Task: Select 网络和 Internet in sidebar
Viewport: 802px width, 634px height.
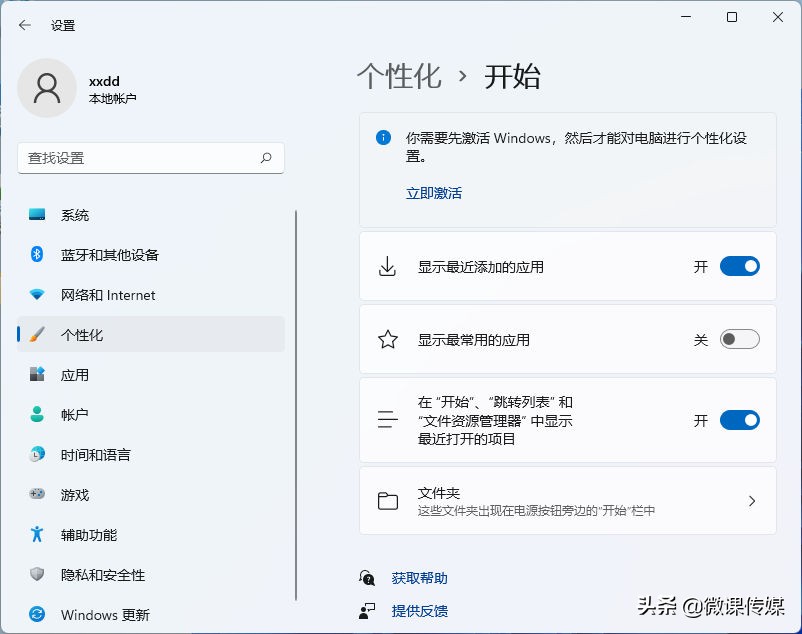Action: (x=151, y=295)
